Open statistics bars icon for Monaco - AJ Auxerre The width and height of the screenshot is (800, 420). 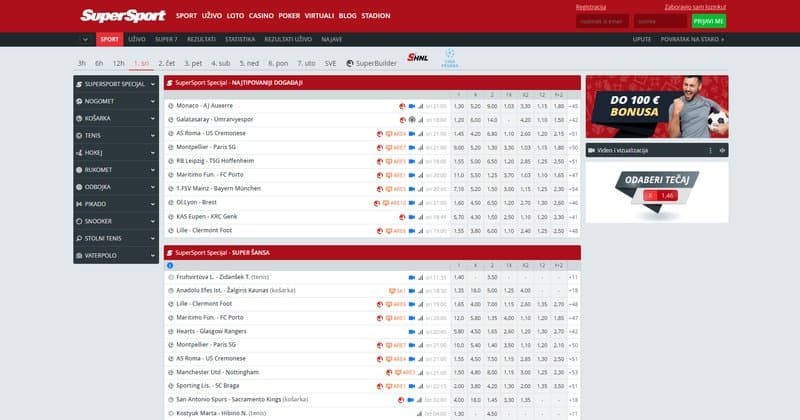pos(420,106)
